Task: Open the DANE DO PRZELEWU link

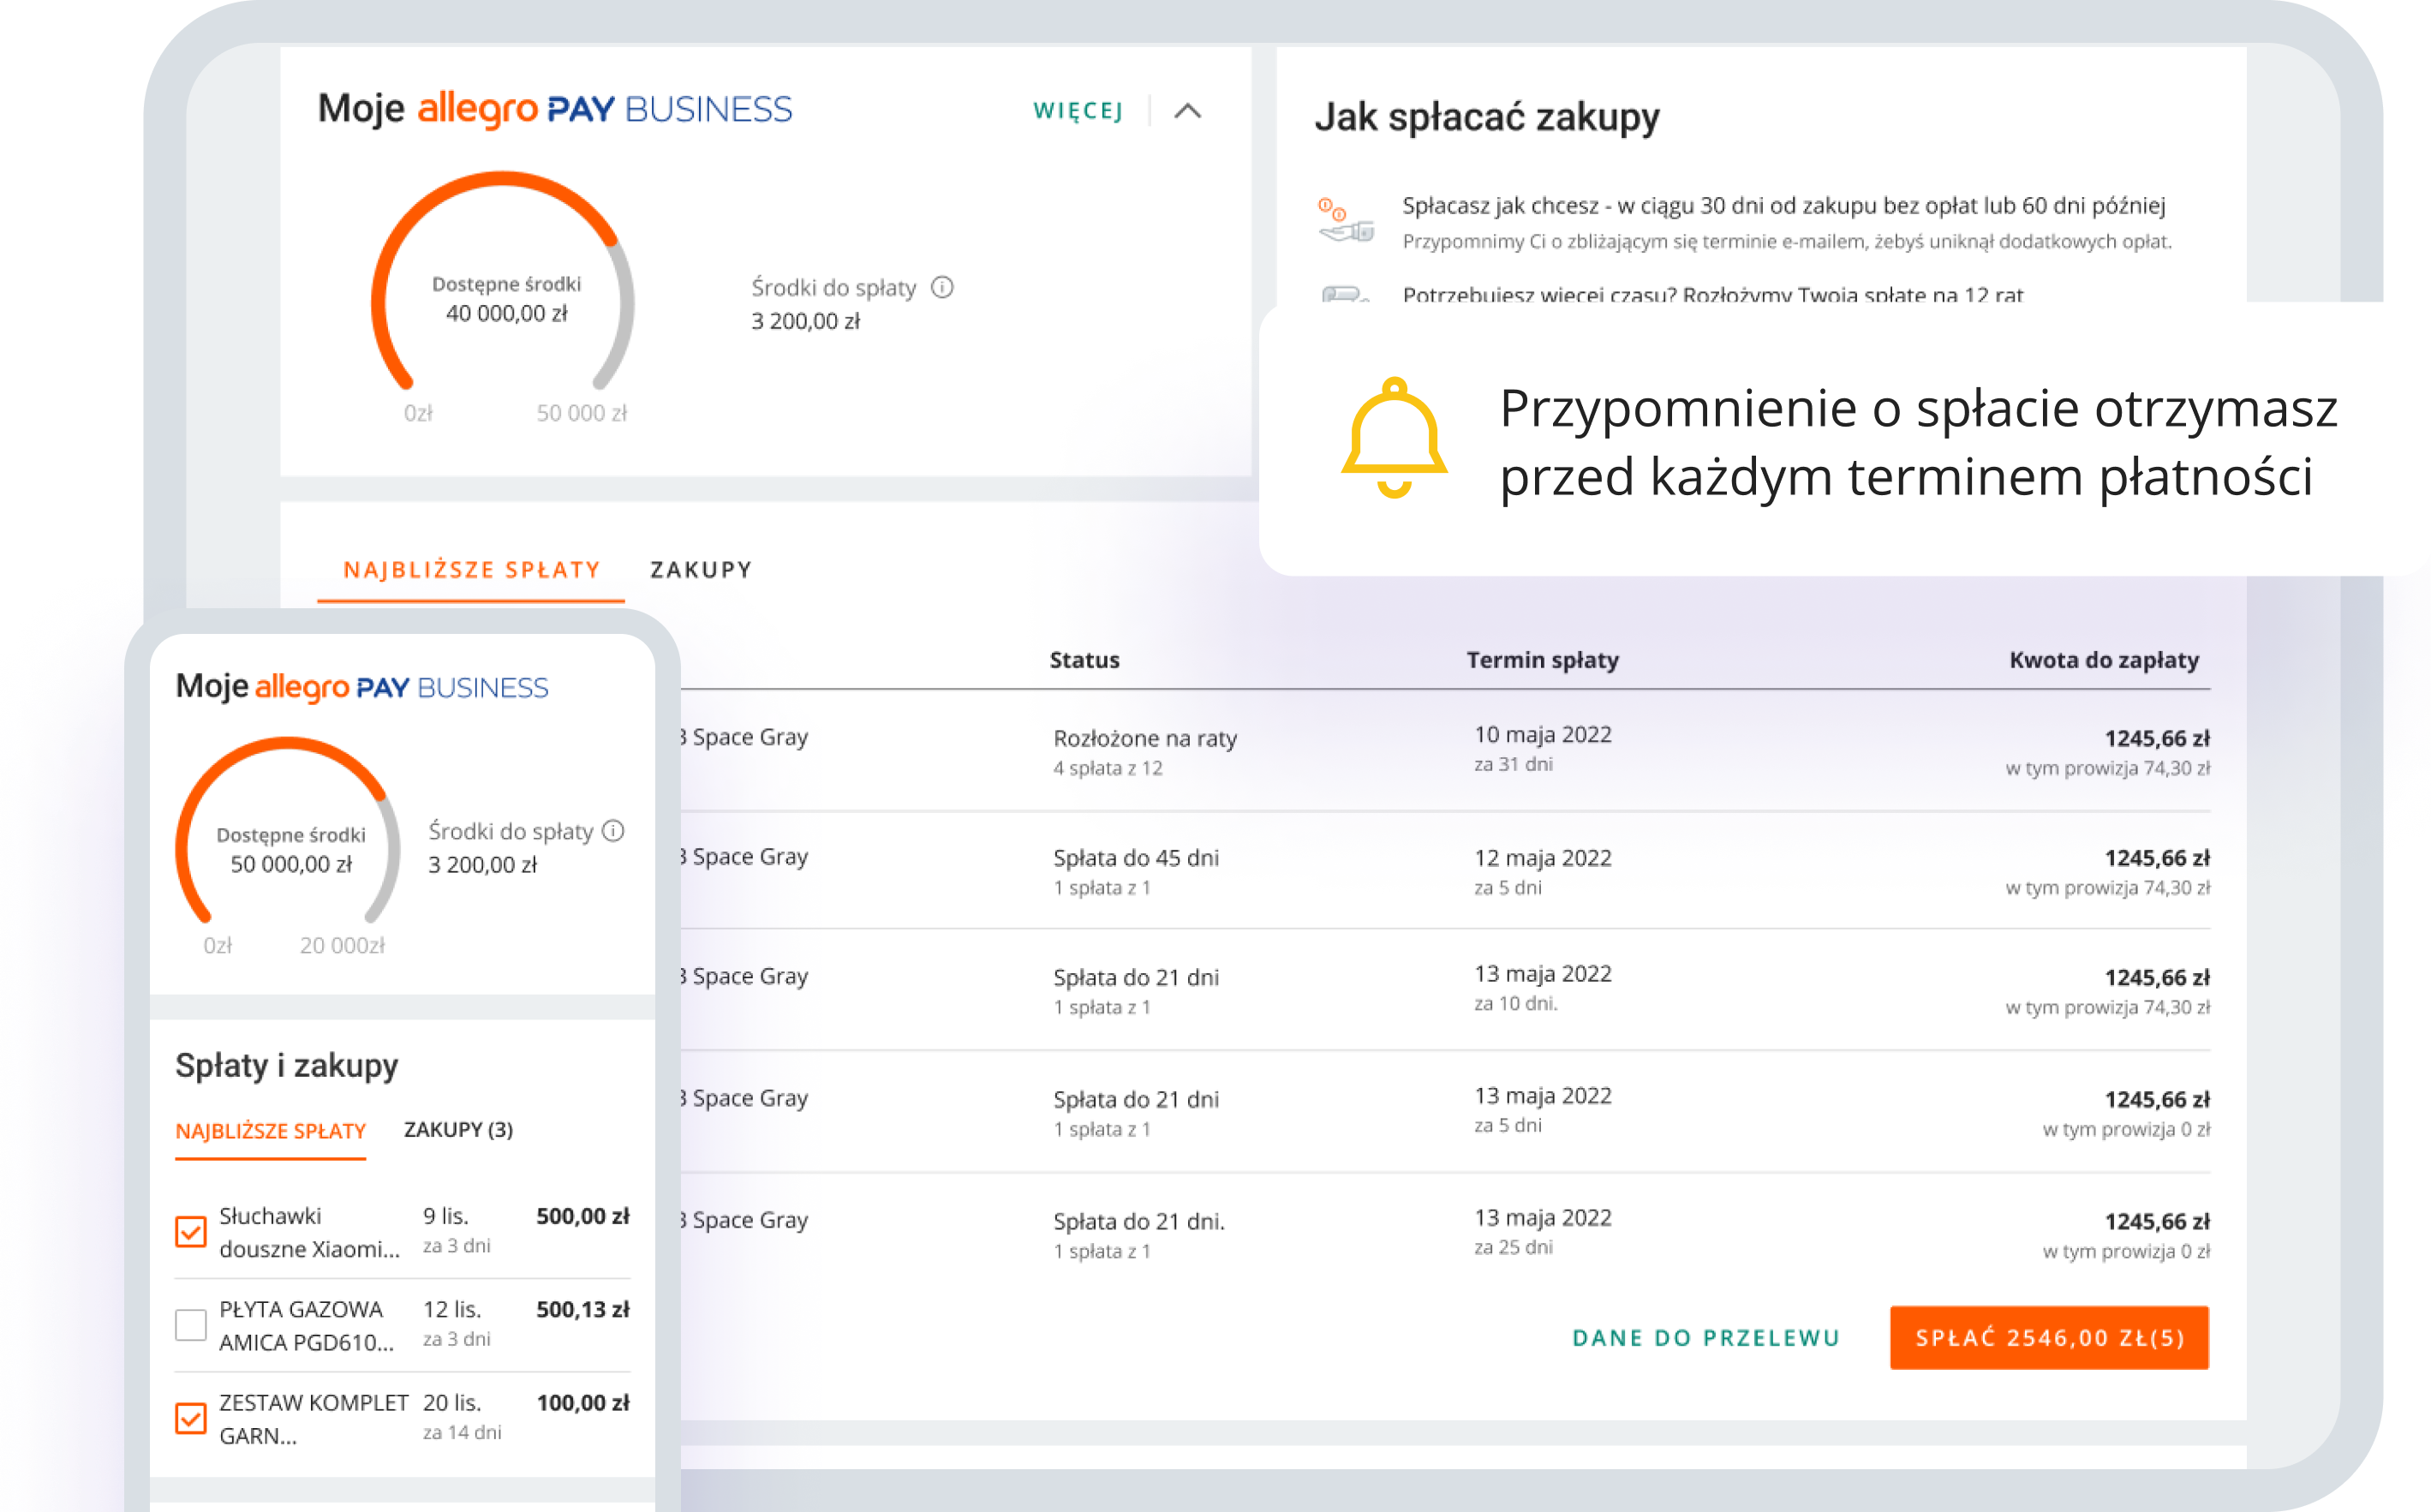Action: tap(1706, 1338)
